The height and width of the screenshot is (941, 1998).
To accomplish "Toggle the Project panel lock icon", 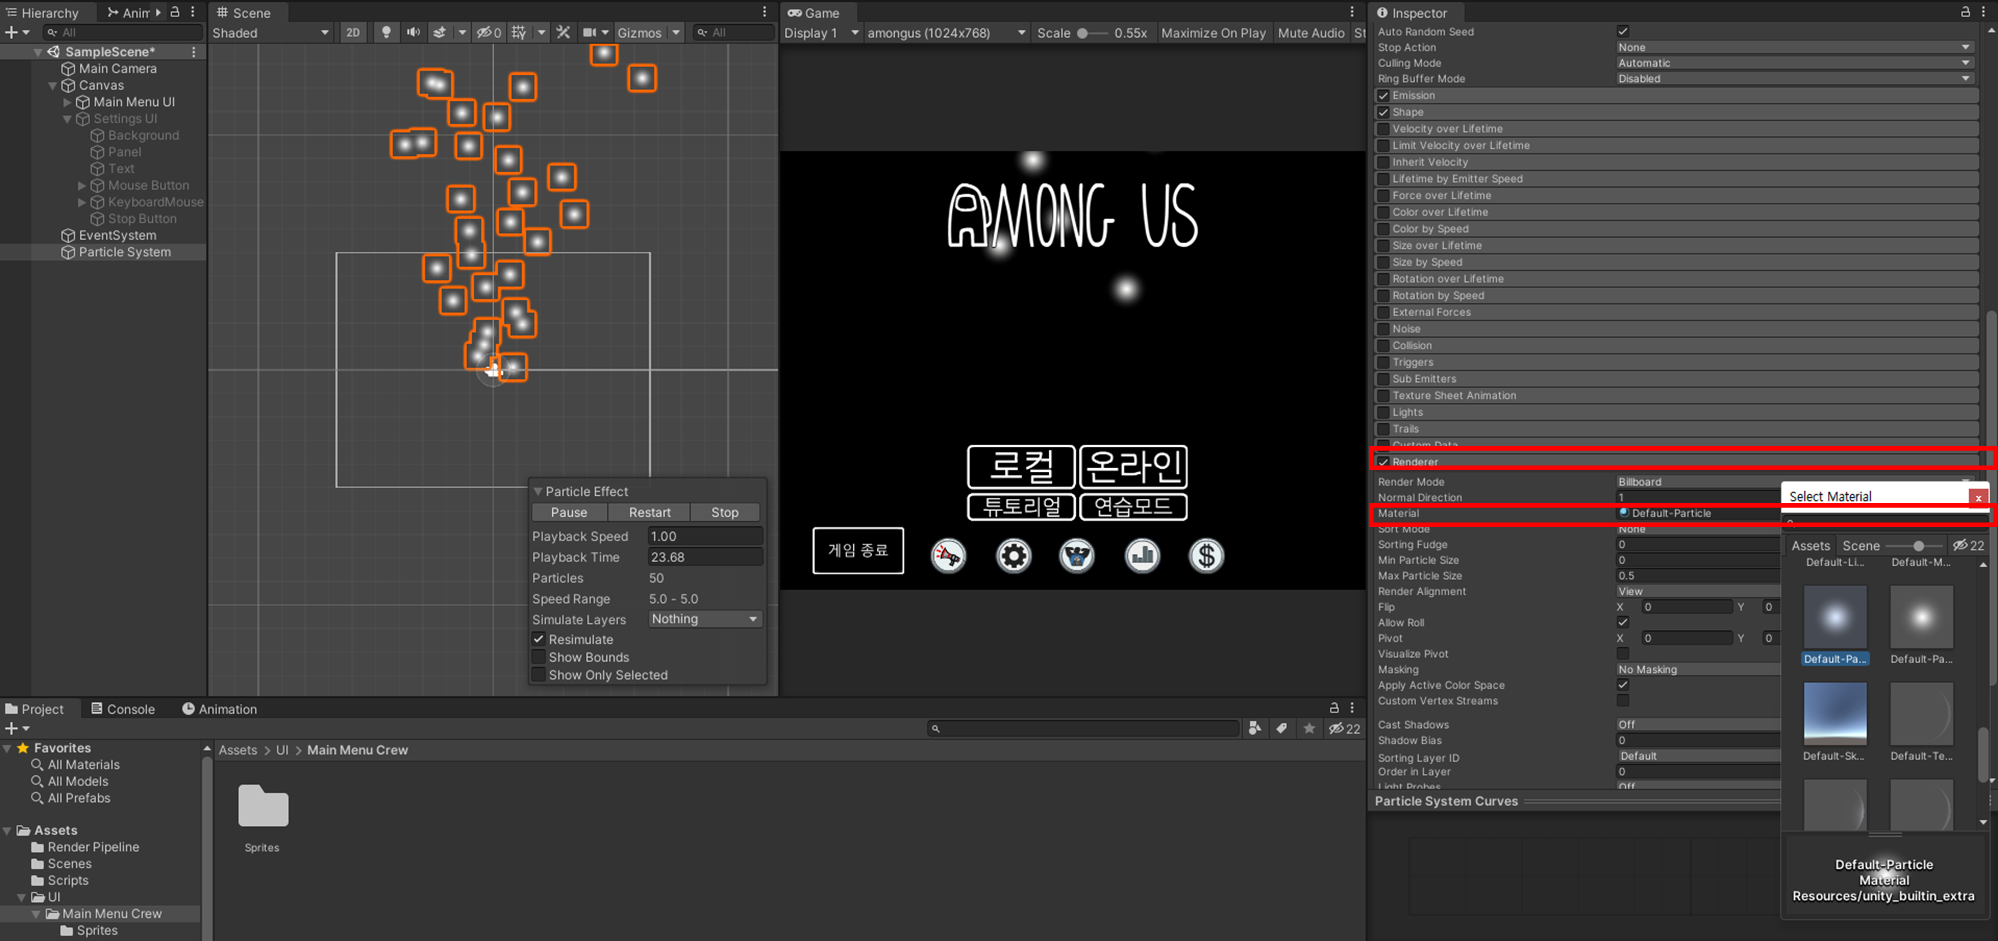I will pos(1334,708).
